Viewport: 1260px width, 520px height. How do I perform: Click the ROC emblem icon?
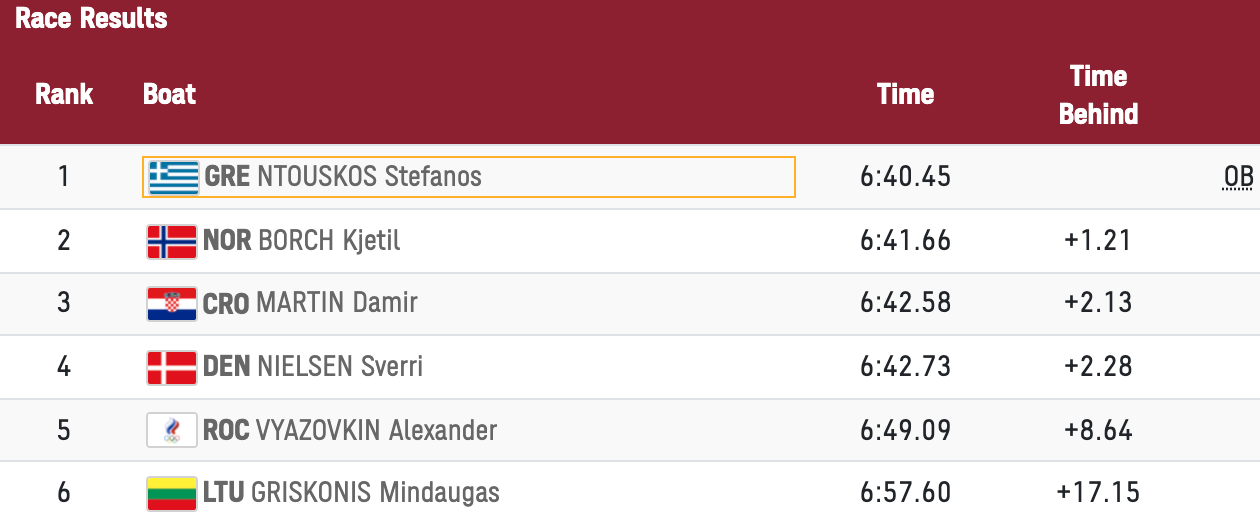coord(172,430)
